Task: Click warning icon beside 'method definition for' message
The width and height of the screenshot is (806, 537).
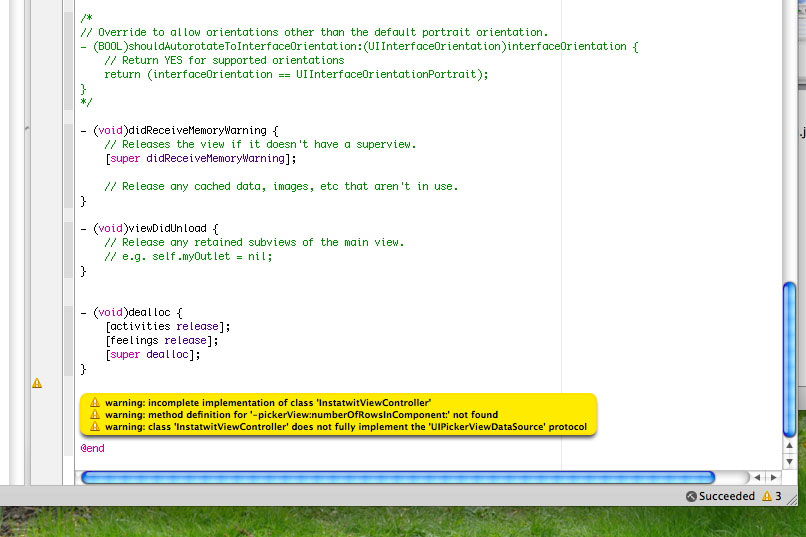Action: pos(95,414)
